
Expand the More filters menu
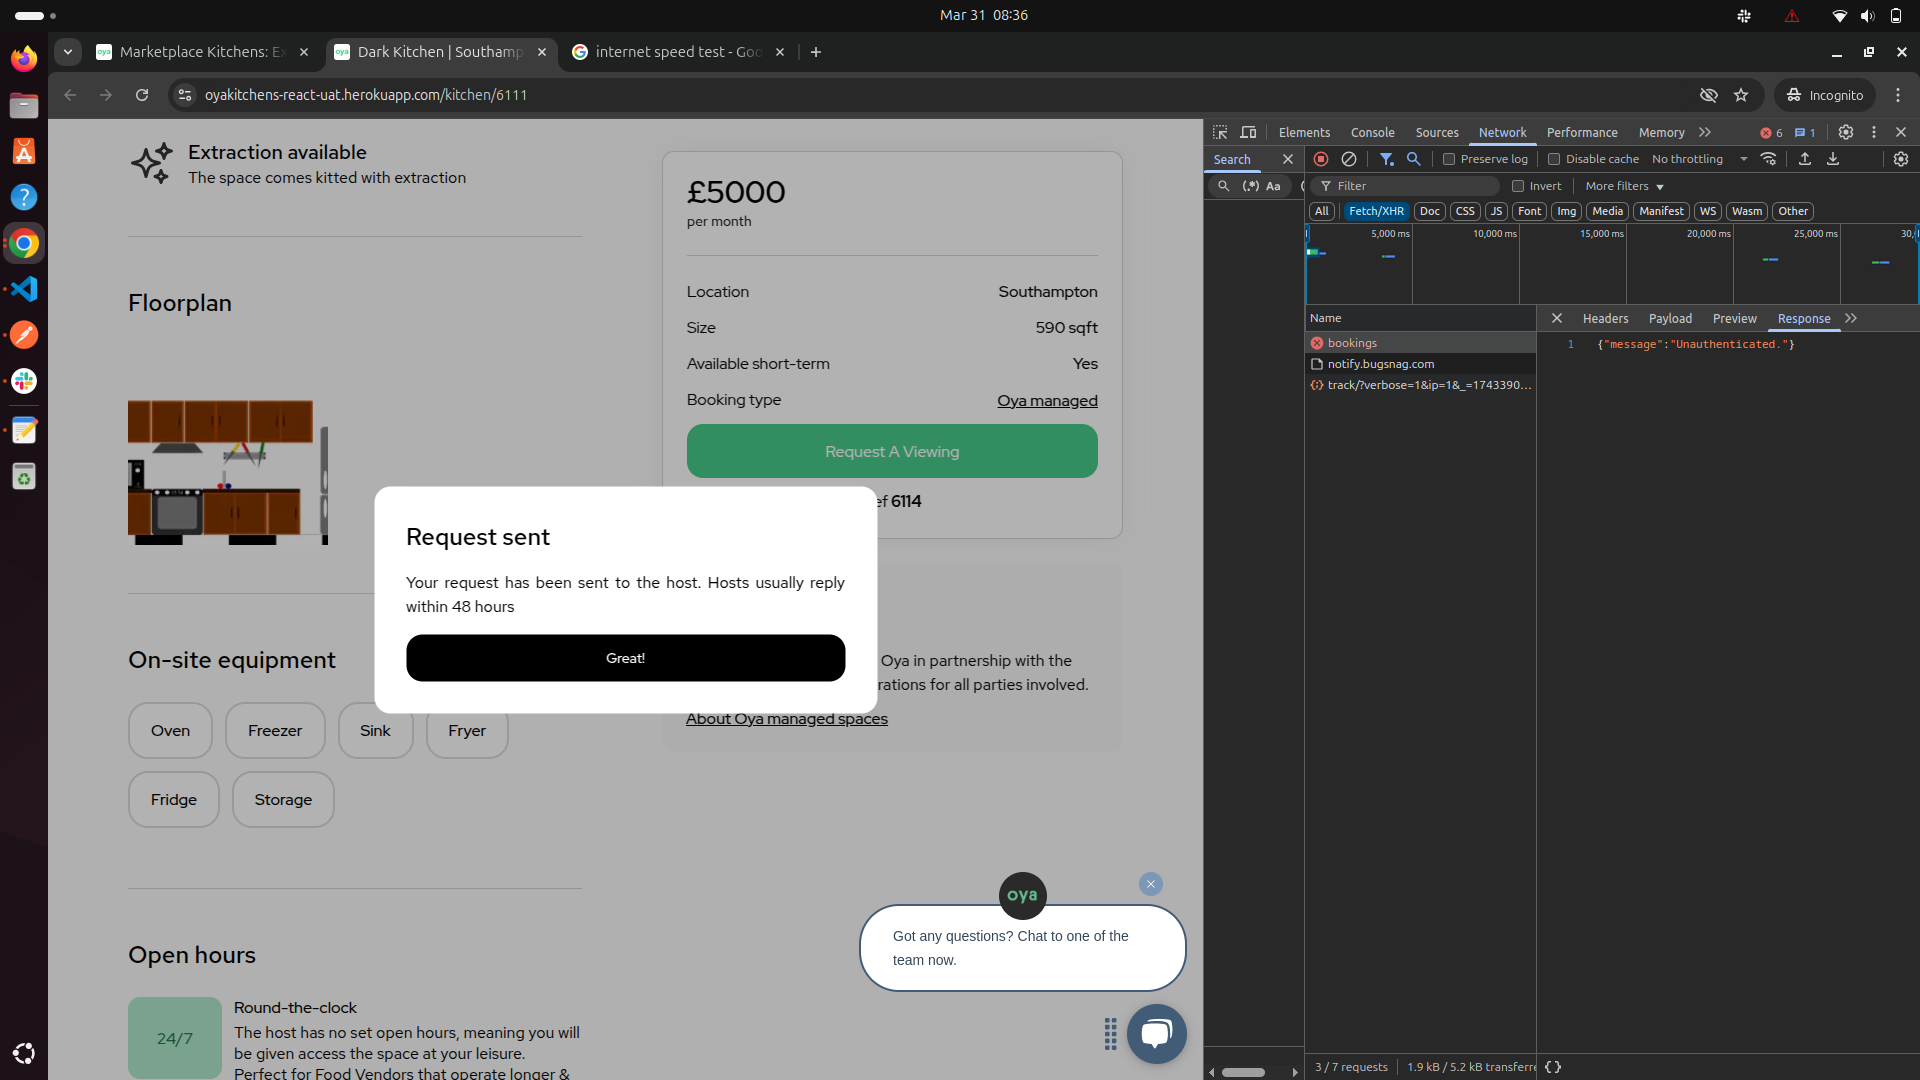[1624, 186]
